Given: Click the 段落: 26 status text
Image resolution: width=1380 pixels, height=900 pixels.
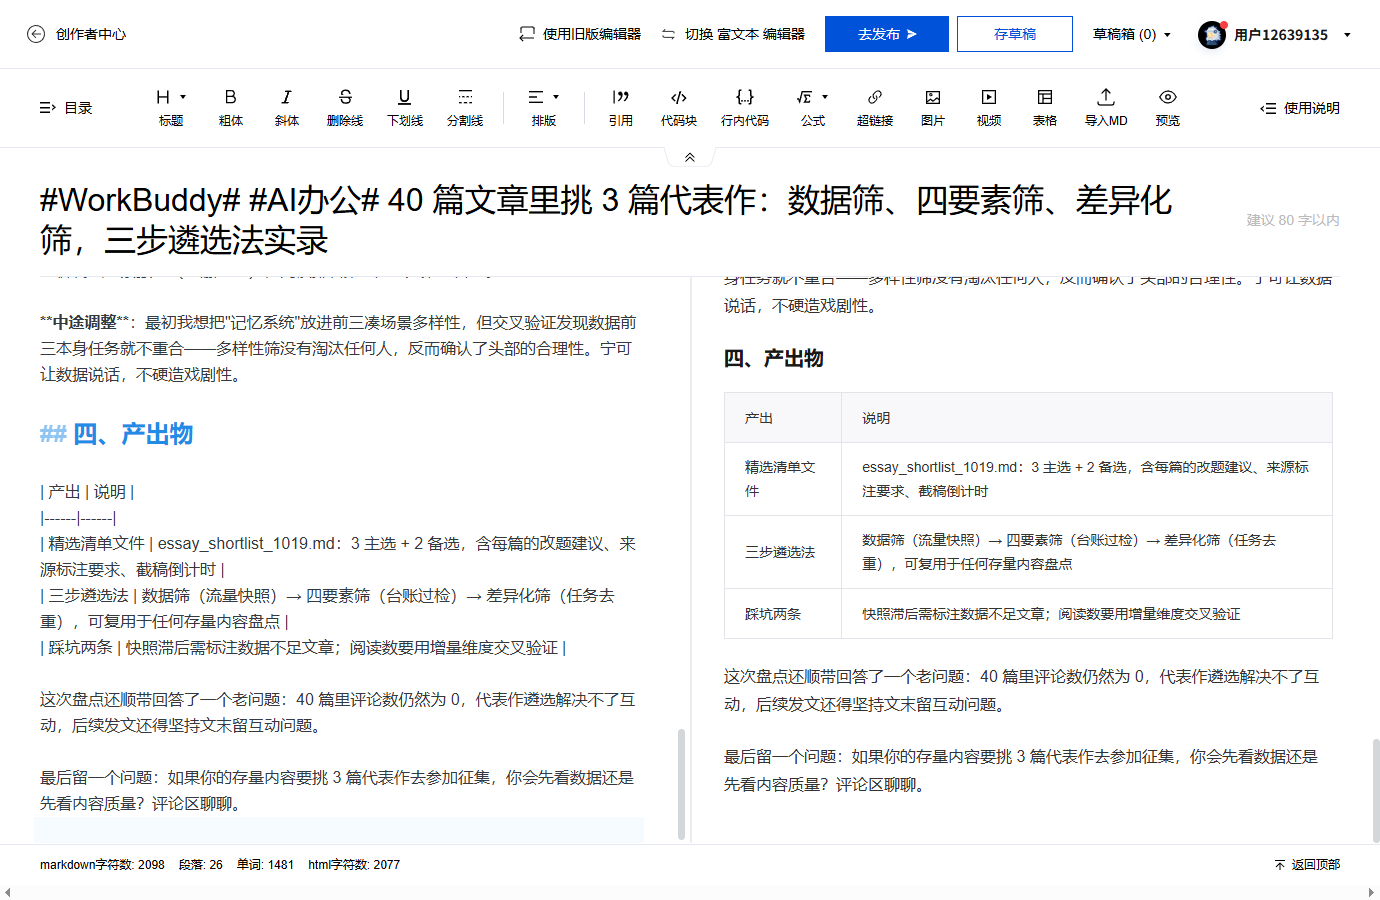Looking at the screenshot, I should coord(201,865).
